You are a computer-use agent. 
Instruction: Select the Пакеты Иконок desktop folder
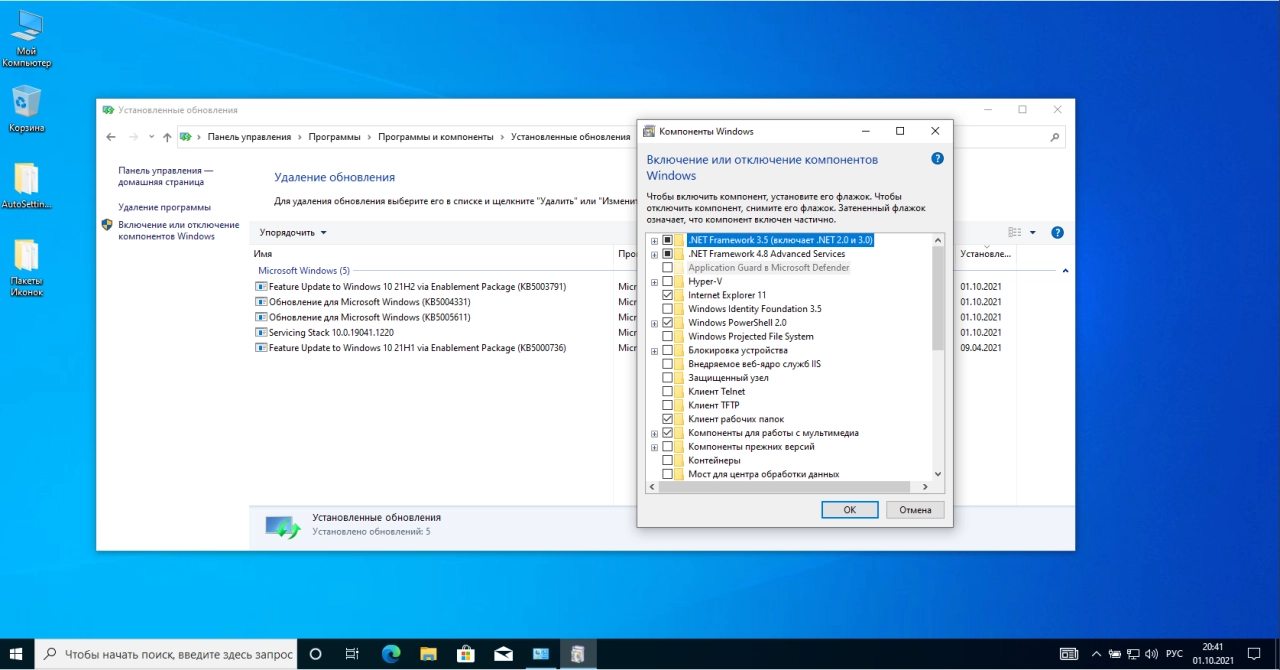tap(26, 268)
